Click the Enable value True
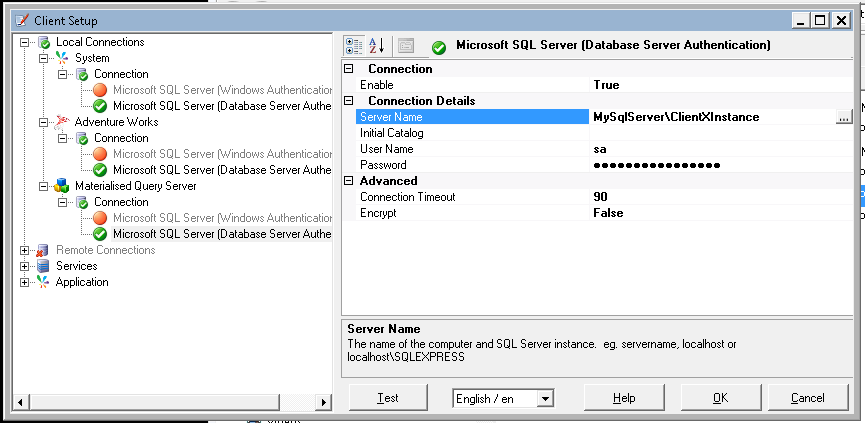 click(606, 85)
